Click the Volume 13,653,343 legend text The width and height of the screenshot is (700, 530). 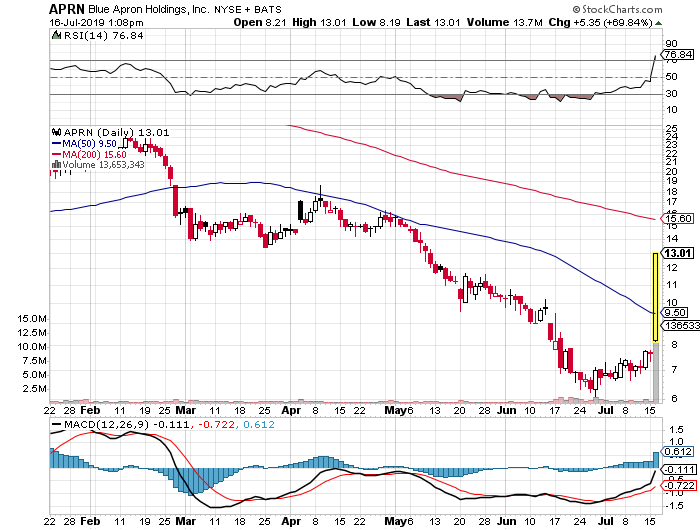(103, 164)
